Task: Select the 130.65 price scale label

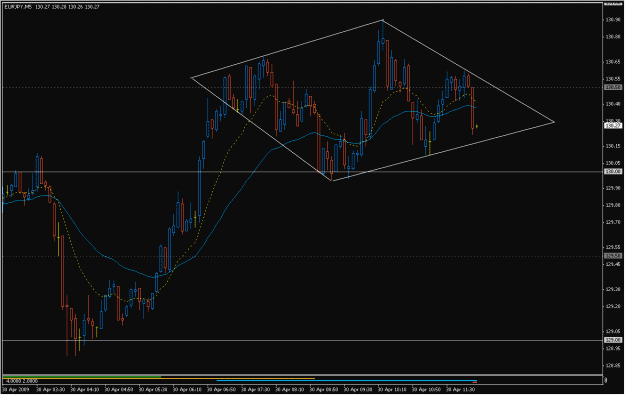Action: tap(613, 62)
